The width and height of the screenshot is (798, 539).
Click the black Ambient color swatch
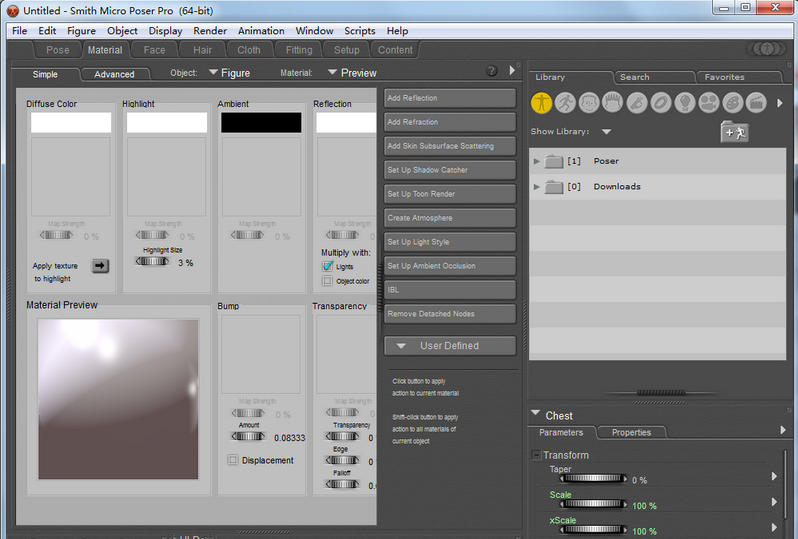coord(261,122)
